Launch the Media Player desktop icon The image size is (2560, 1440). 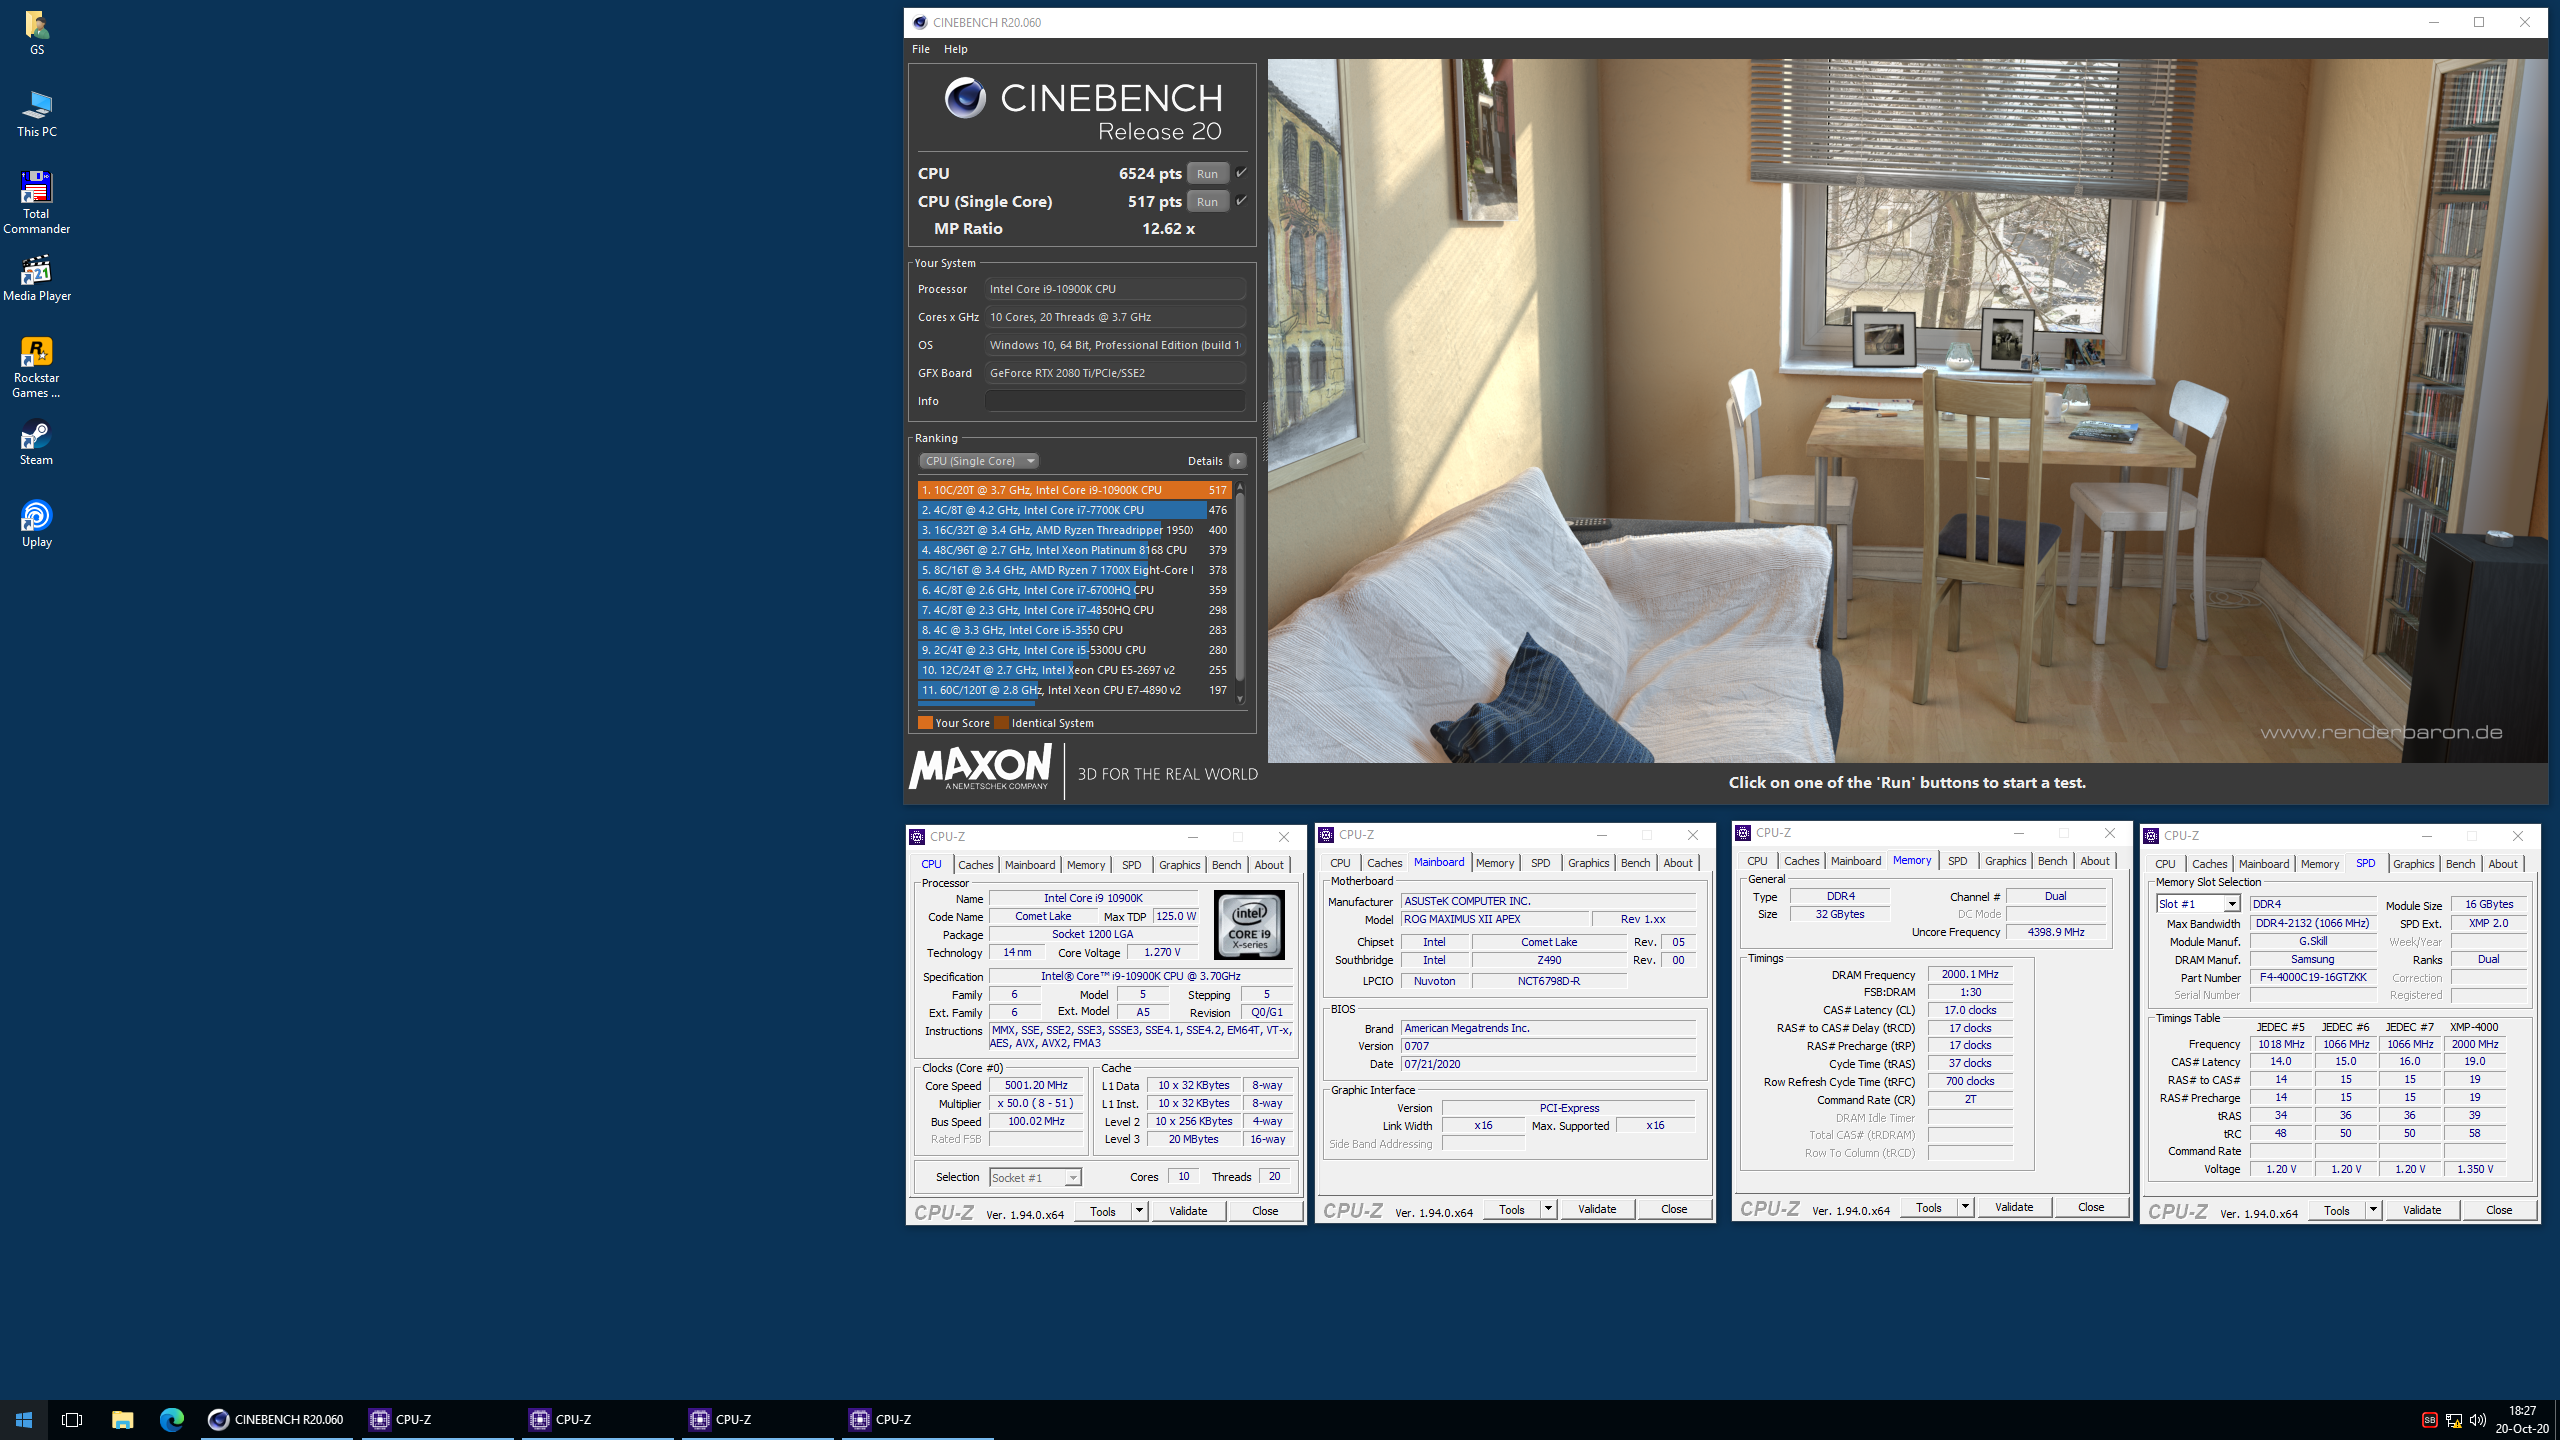click(36, 278)
